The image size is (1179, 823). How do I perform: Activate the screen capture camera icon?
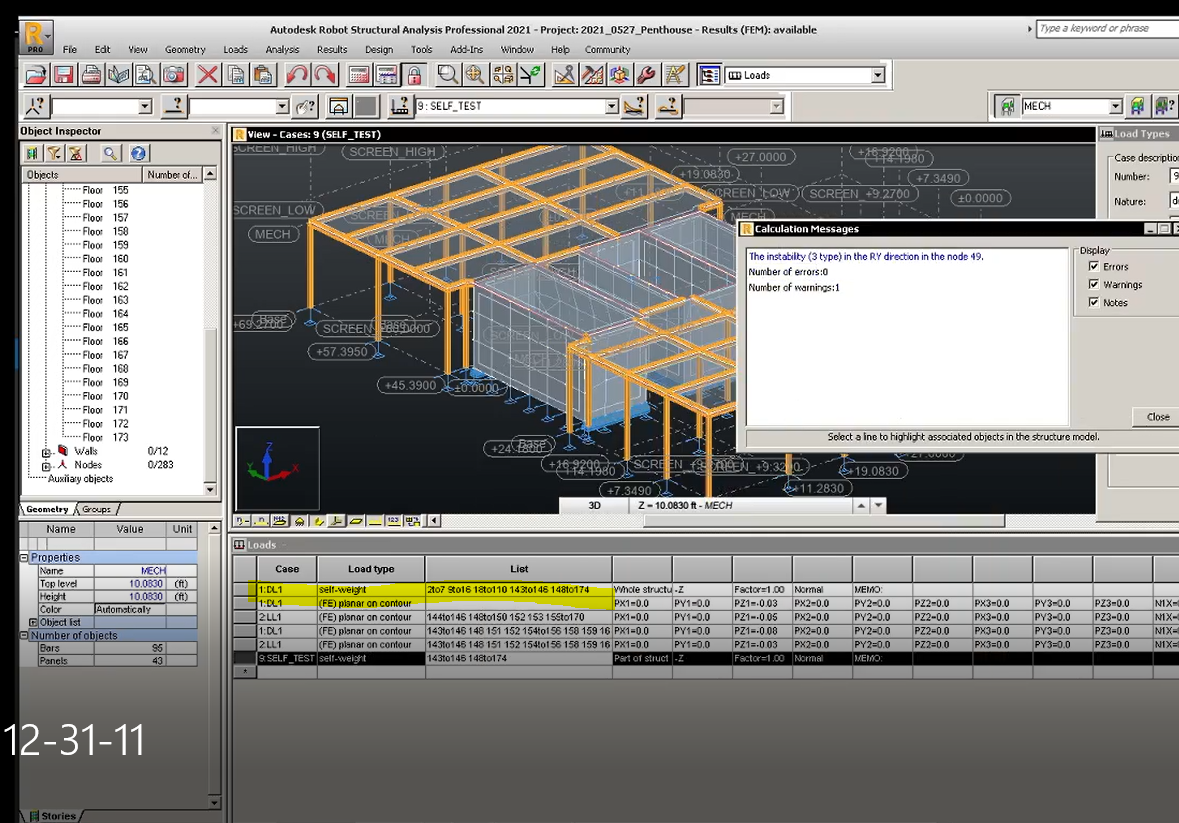[x=173, y=74]
